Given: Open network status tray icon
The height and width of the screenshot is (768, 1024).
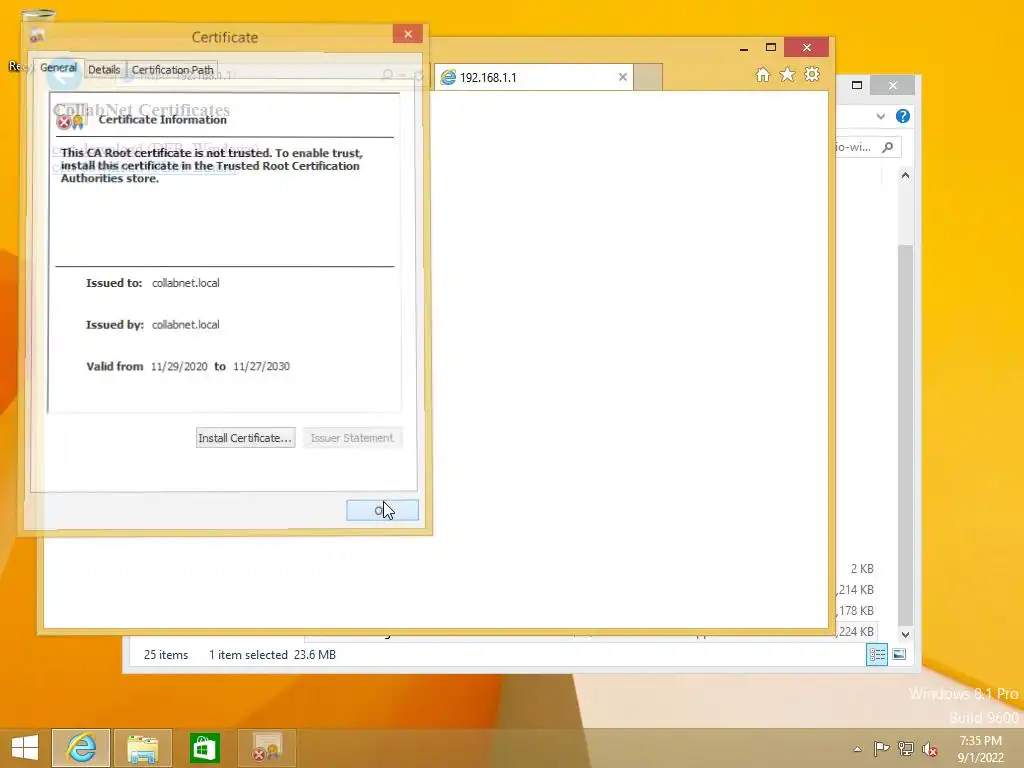Looking at the screenshot, I should pyautogui.click(x=906, y=748).
